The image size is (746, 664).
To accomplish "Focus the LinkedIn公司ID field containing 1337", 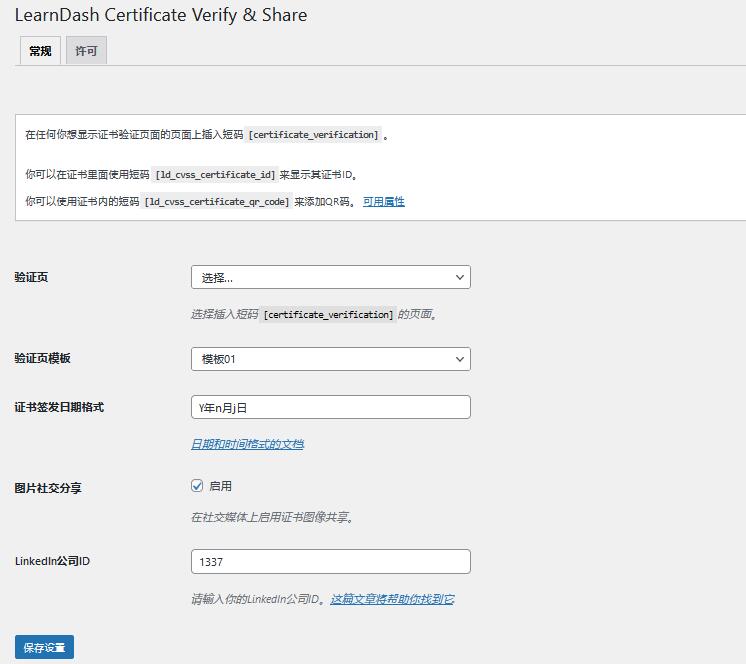I will [330, 562].
